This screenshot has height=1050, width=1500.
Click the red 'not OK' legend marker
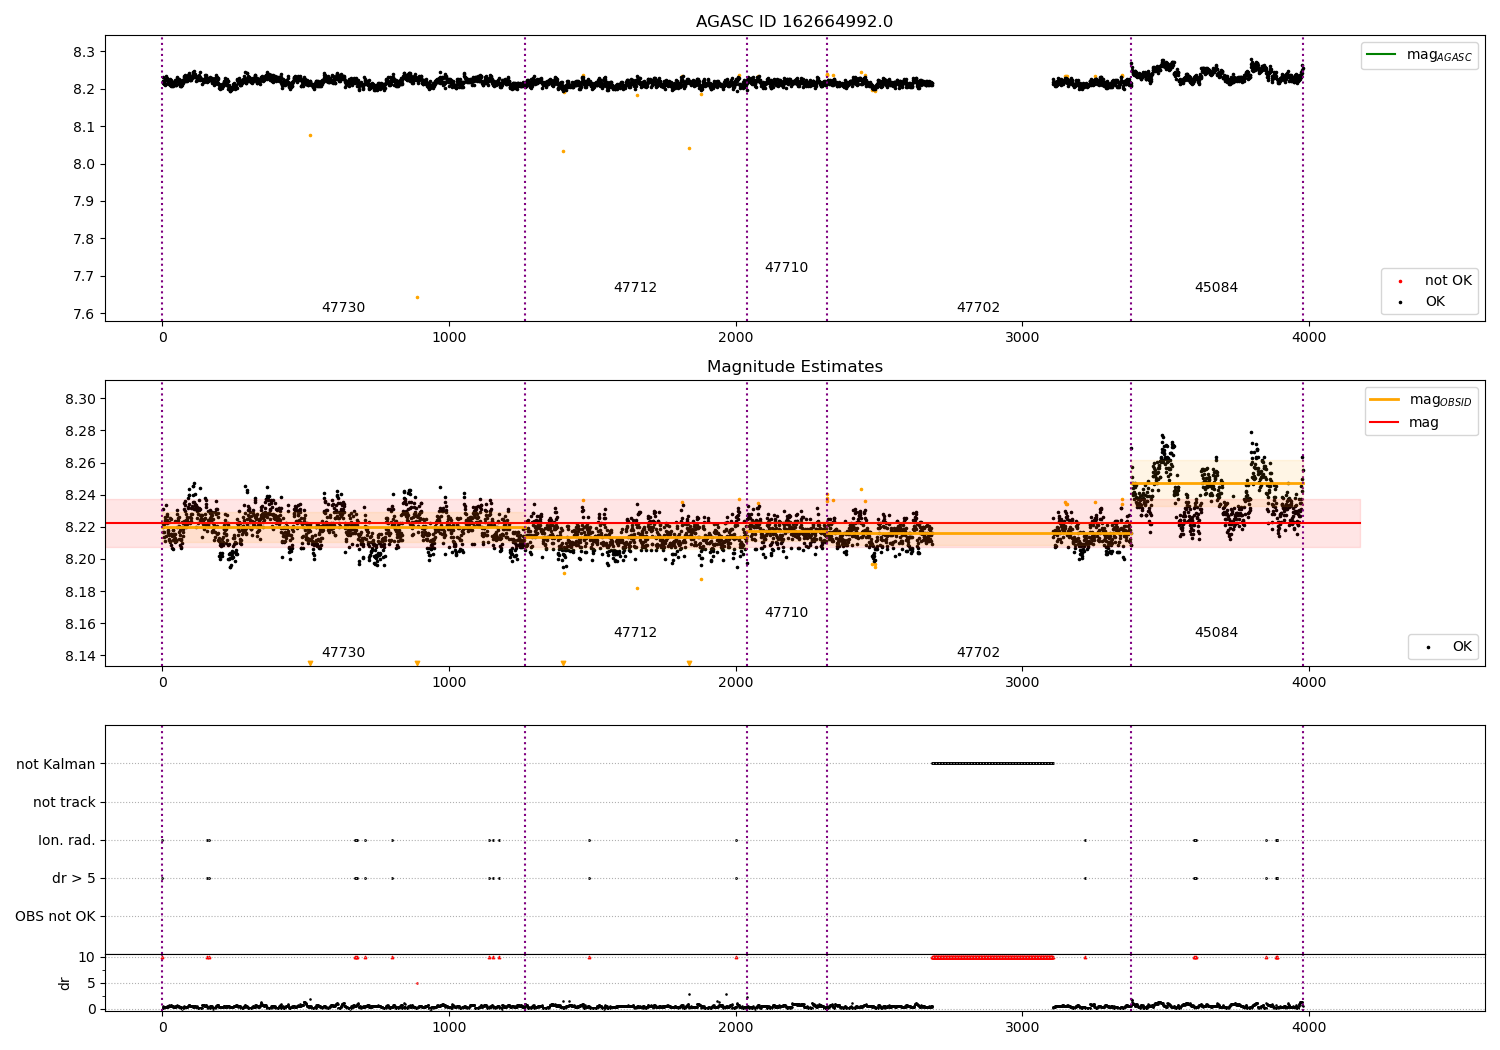(x=1400, y=281)
